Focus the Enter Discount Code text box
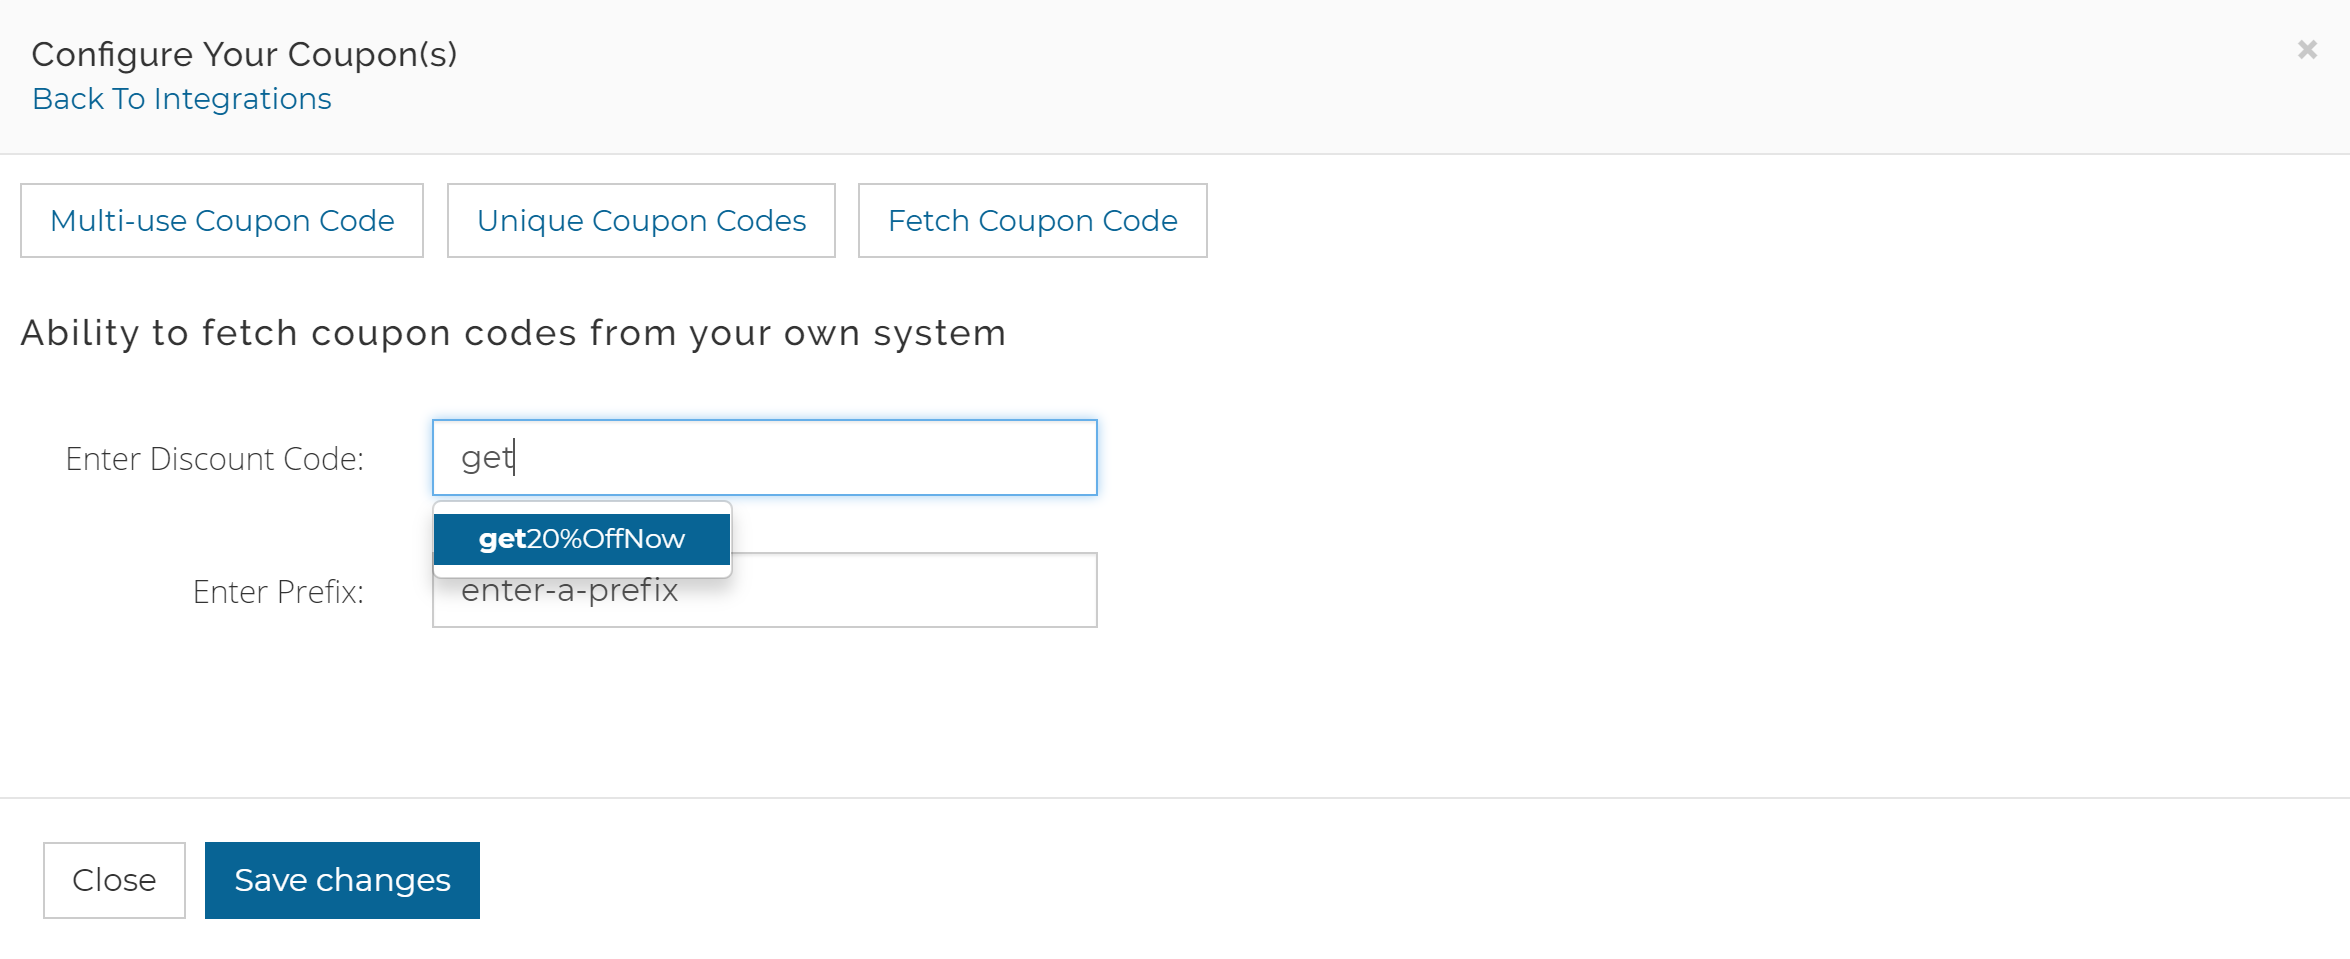 (764, 457)
